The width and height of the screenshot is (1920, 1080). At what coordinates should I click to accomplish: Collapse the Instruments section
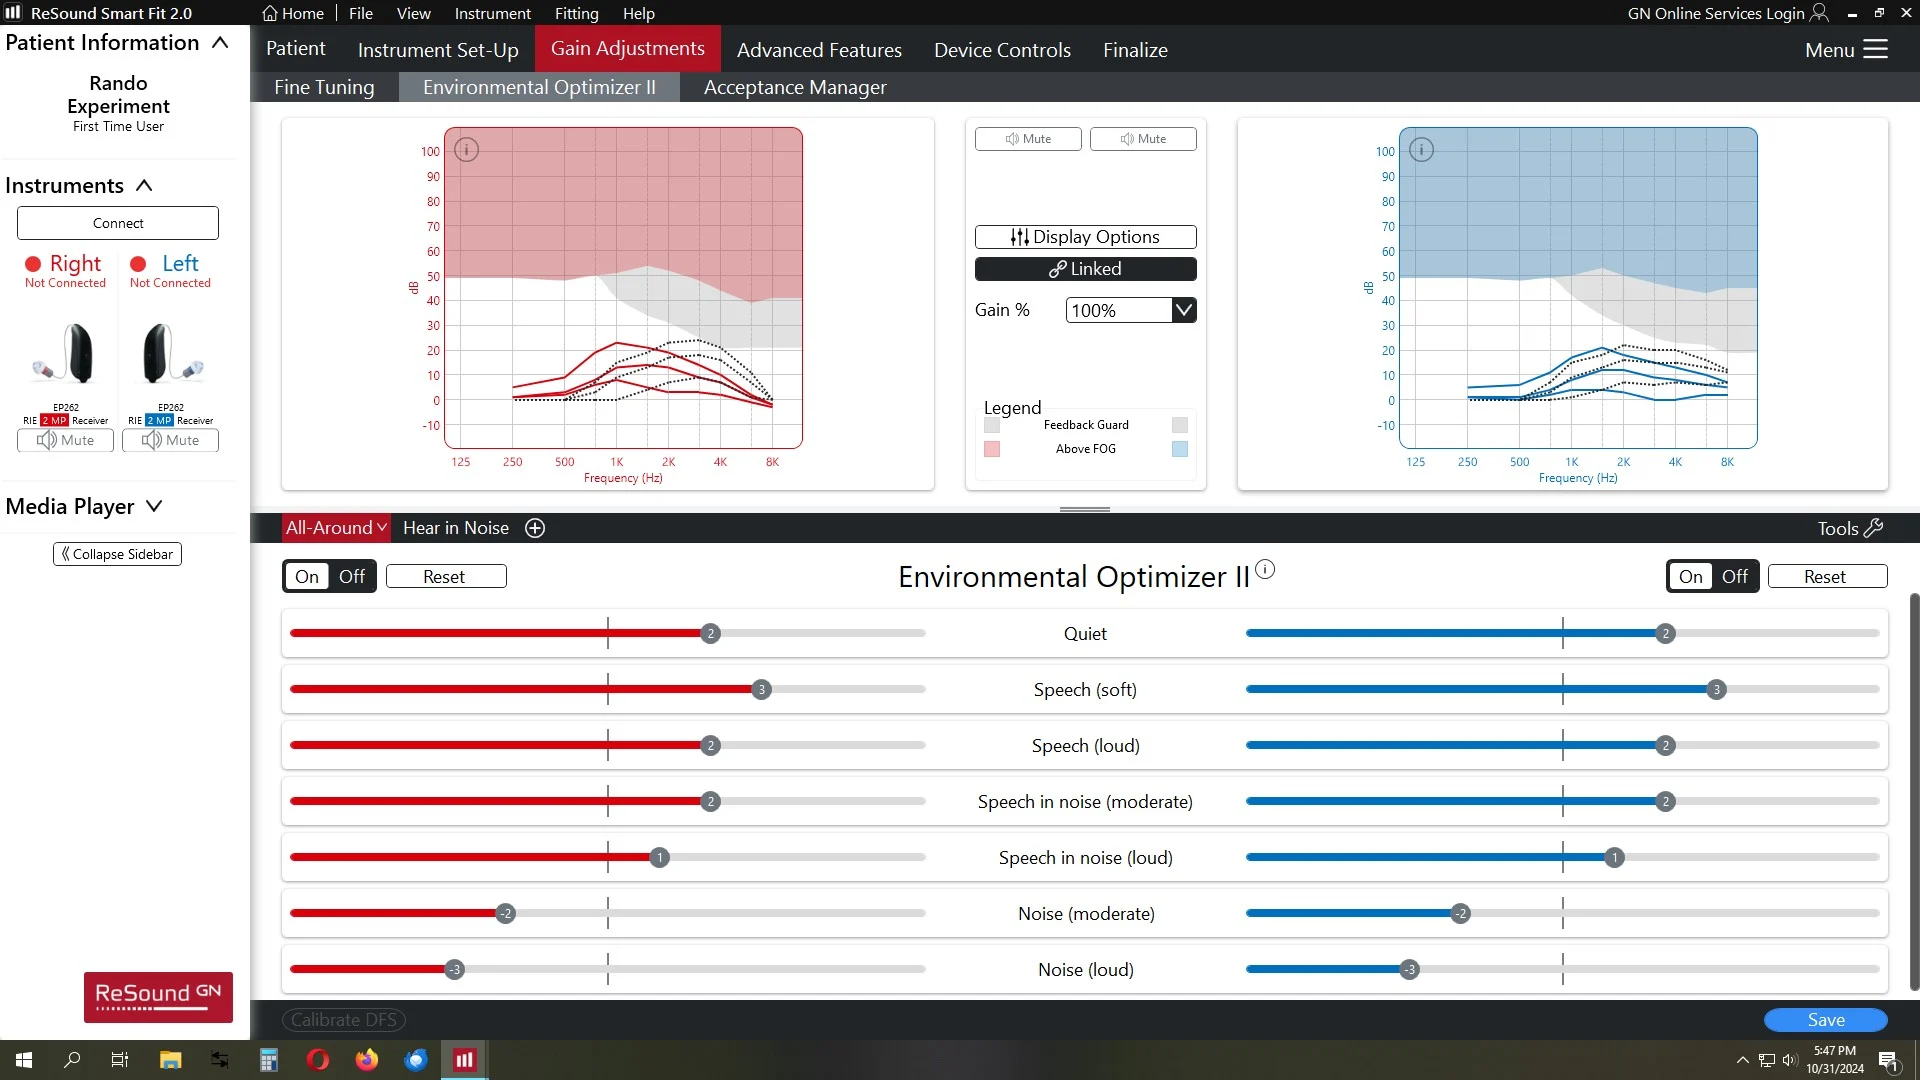tap(144, 185)
